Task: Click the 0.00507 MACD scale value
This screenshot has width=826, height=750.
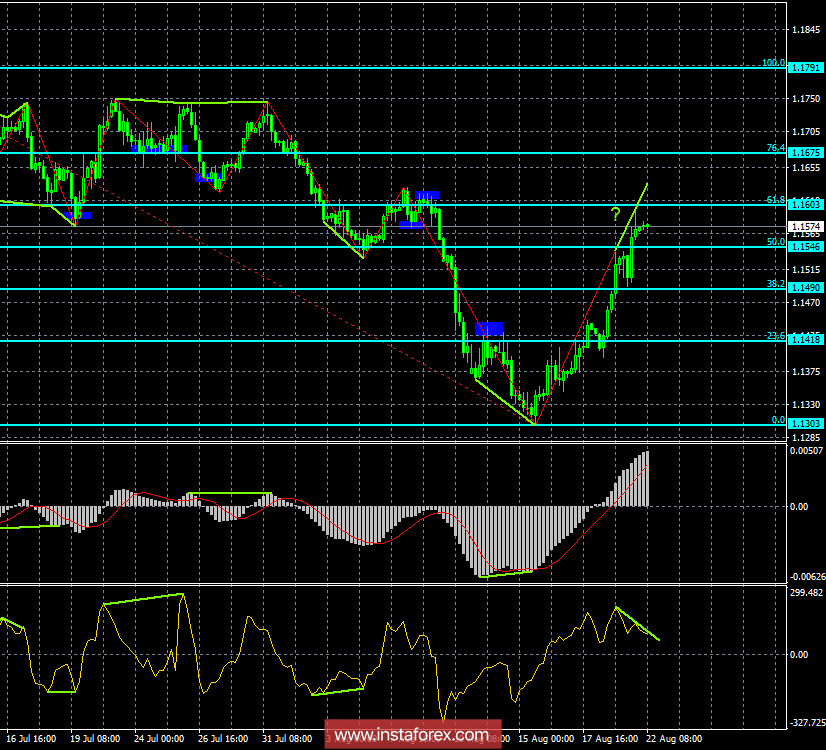Action: tap(806, 453)
